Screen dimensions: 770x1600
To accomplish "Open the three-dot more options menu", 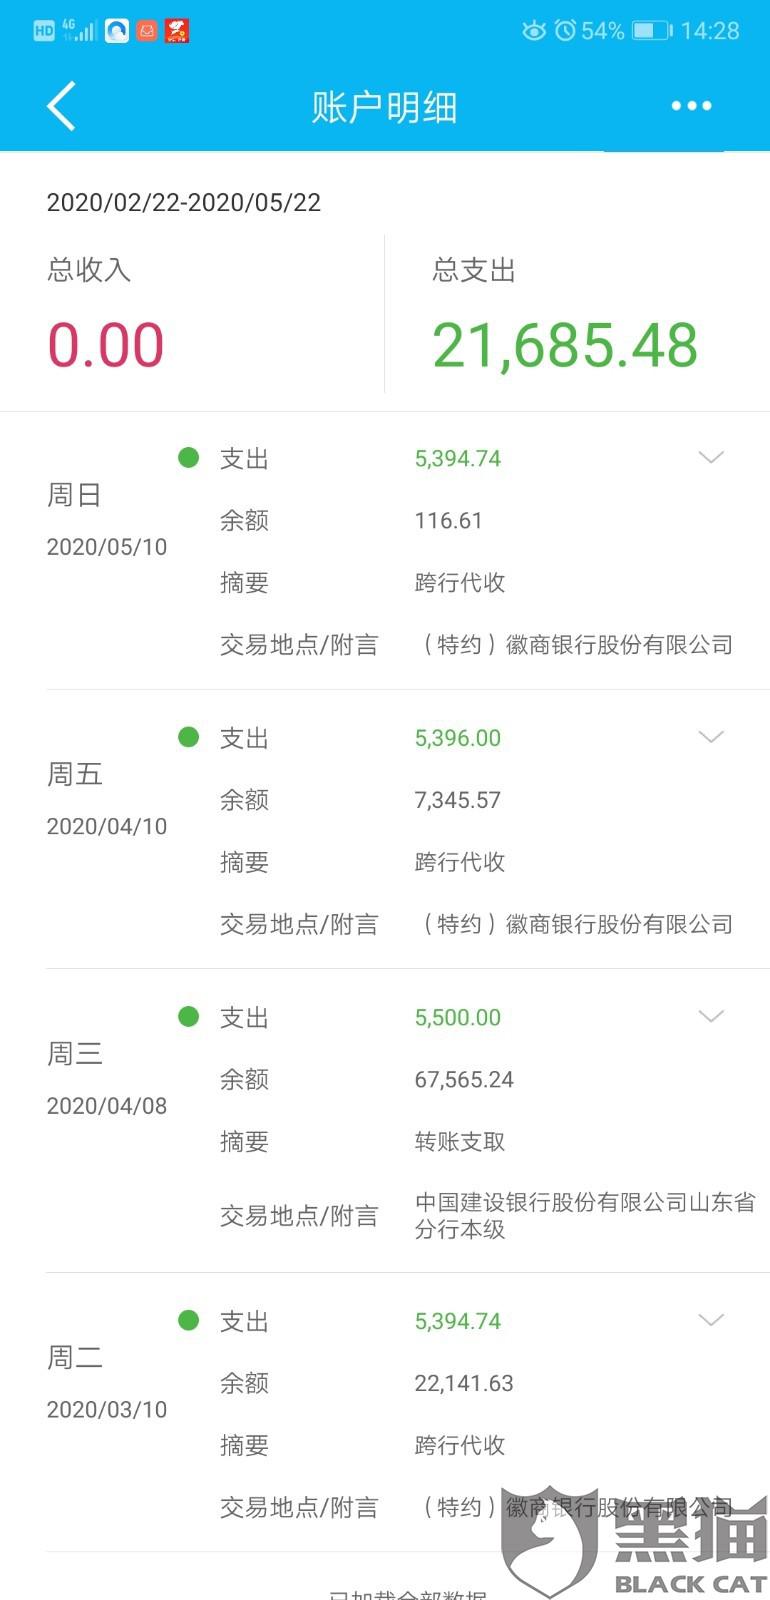I will [x=691, y=106].
